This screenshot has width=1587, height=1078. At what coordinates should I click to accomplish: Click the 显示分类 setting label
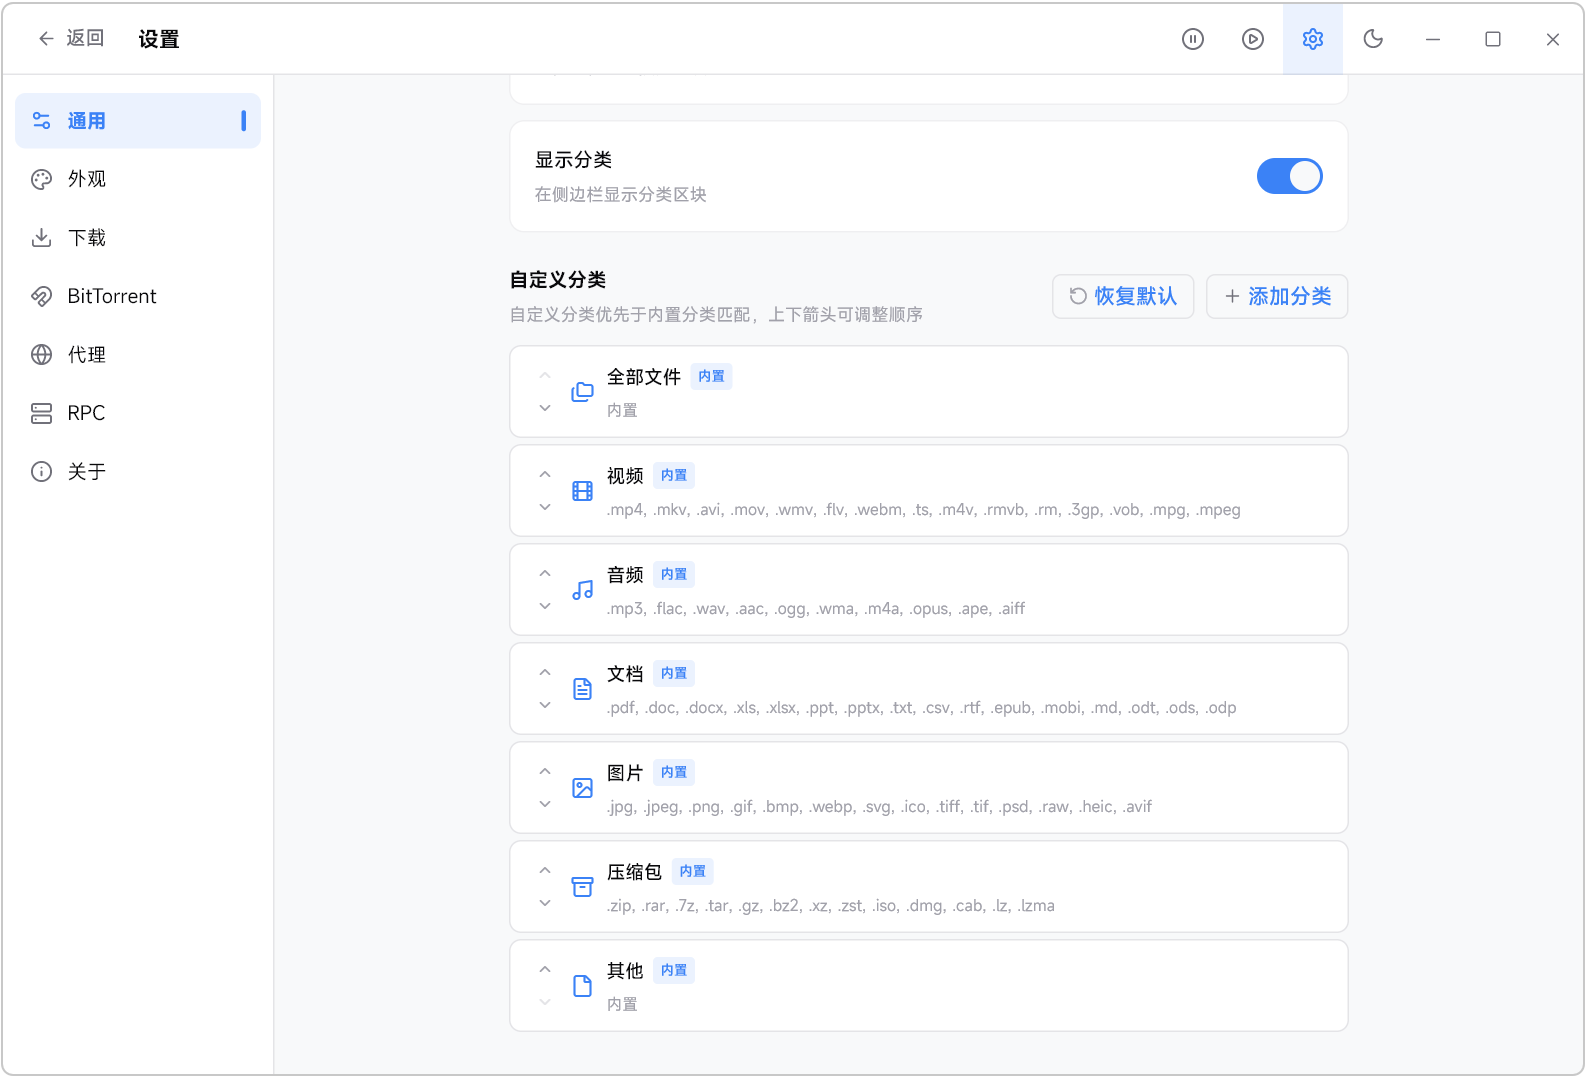[573, 160]
